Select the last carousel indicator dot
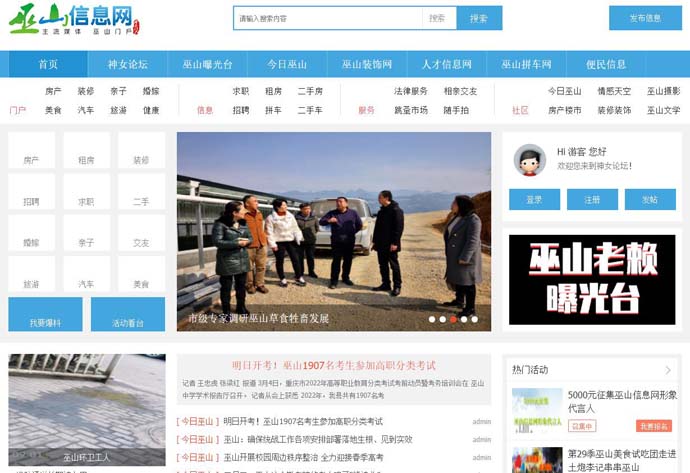The height and width of the screenshot is (473, 690). (x=474, y=319)
